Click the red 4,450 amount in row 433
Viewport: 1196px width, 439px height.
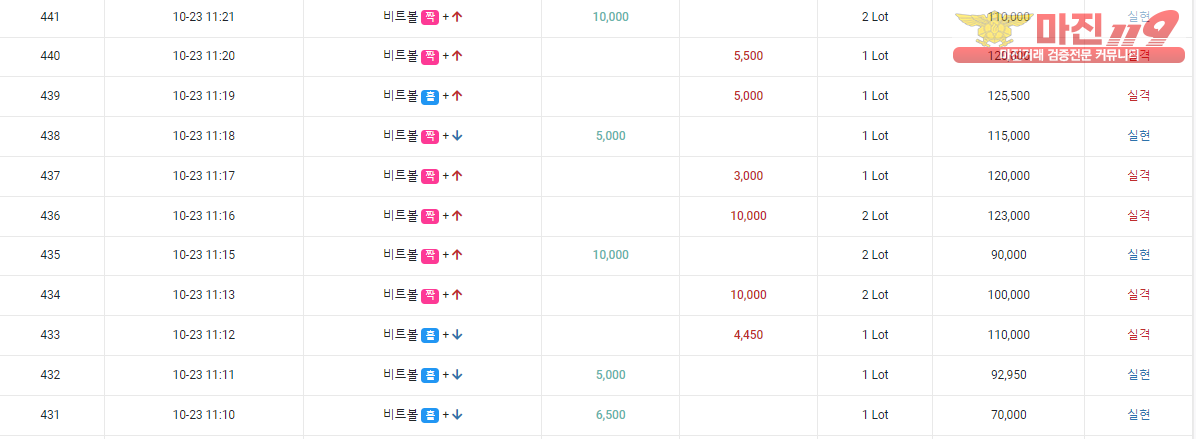click(x=748, y=335)
